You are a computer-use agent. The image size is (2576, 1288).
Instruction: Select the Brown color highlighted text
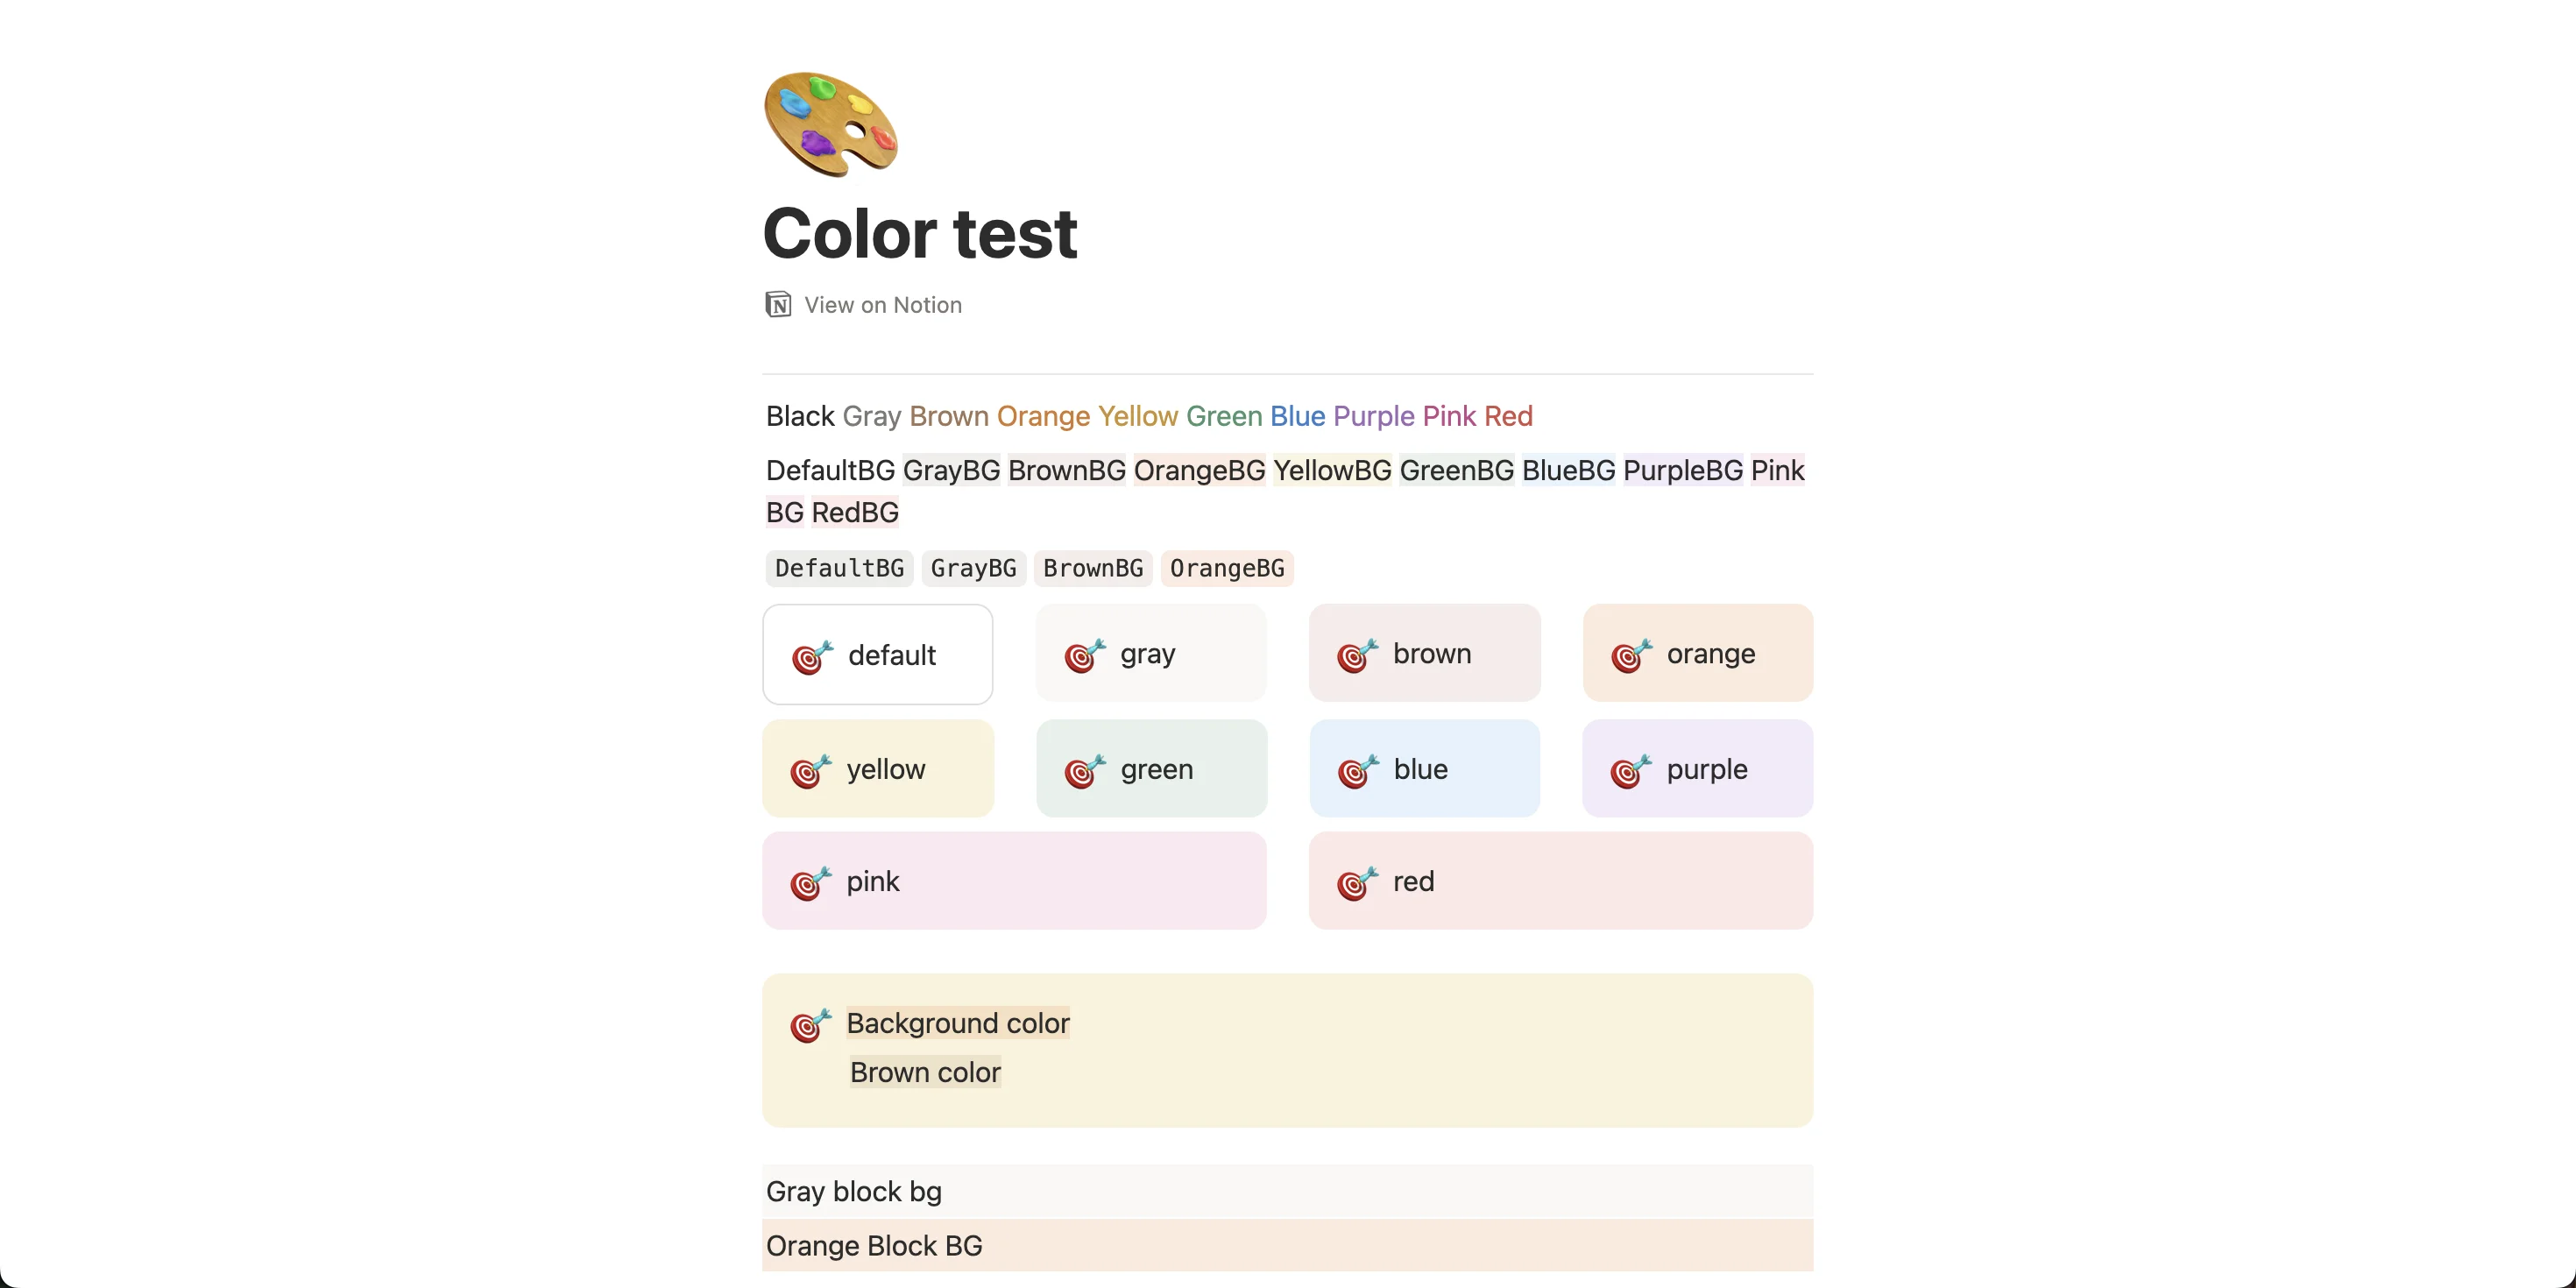click(x=924, y=1072)
